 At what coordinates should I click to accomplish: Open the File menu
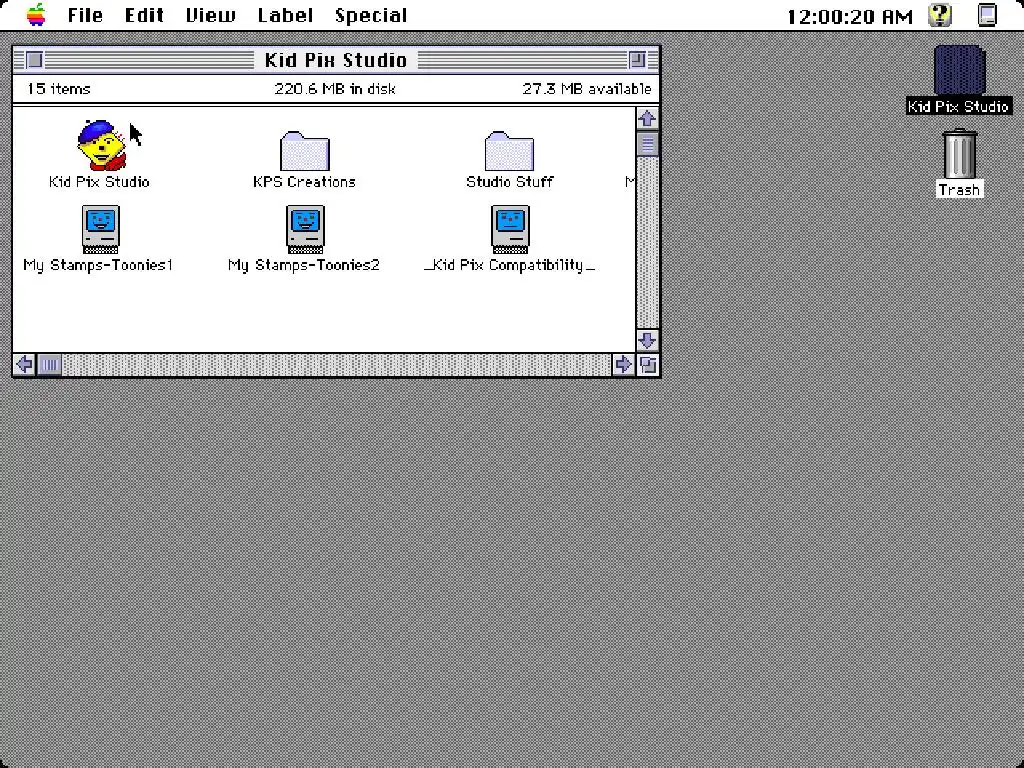[x=86, y=15]
